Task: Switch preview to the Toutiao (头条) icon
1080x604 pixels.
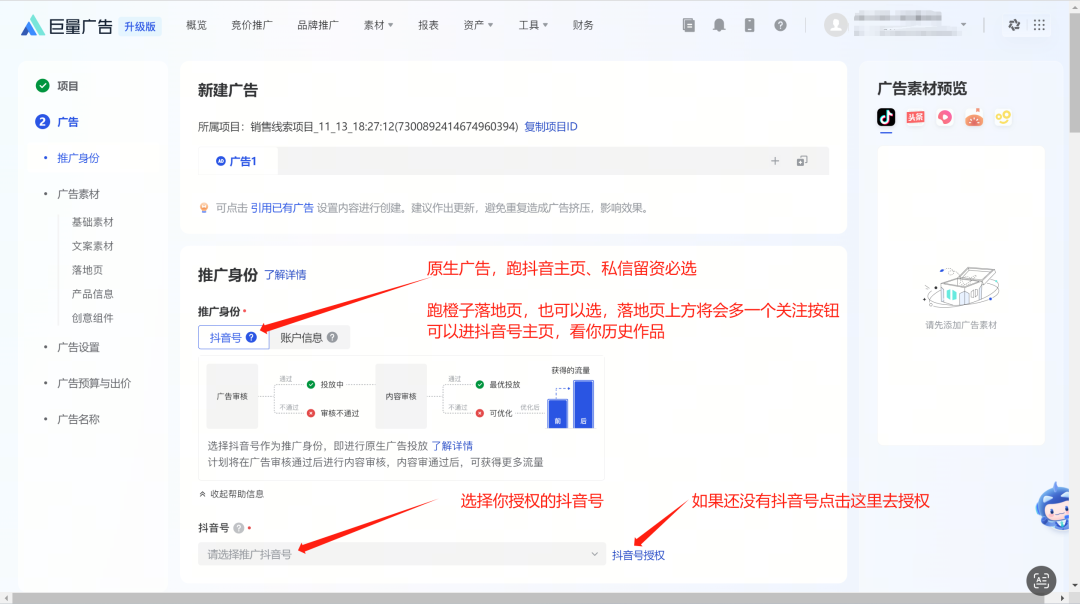Action: tap(915, 117)
